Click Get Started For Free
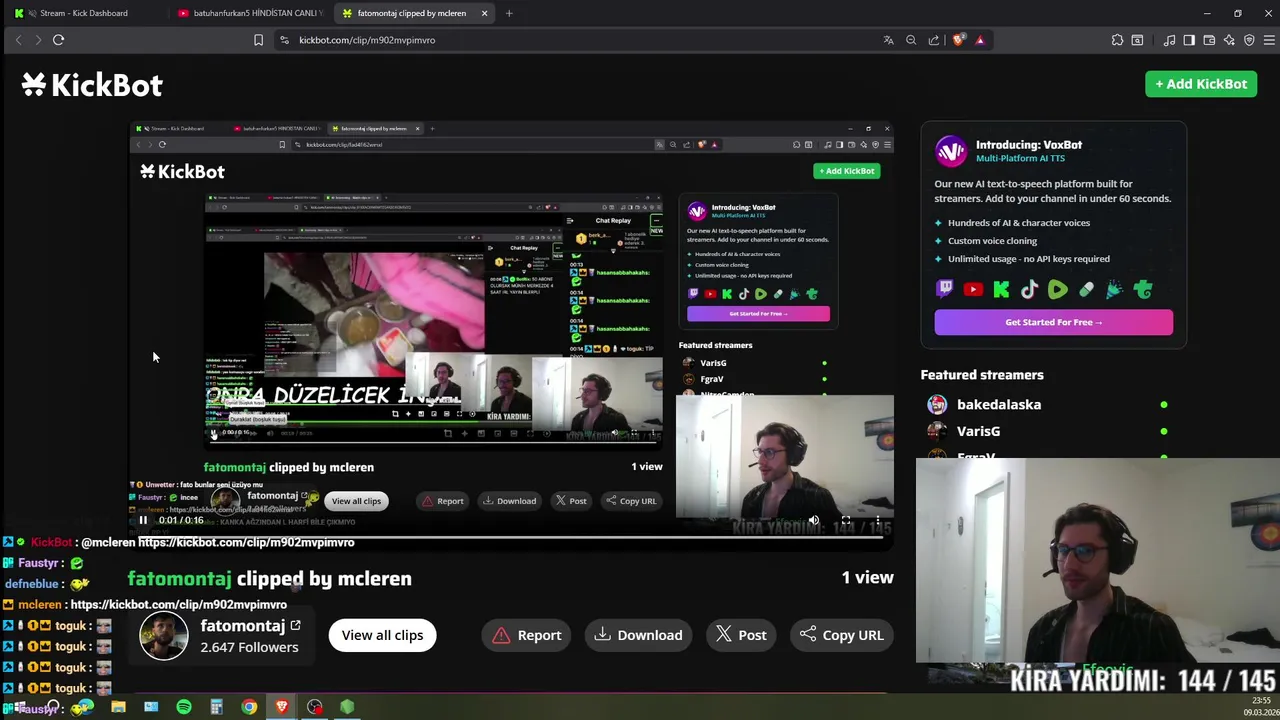The width and height of the screenshot is (1280, 720). click(x=1053, y=322)
